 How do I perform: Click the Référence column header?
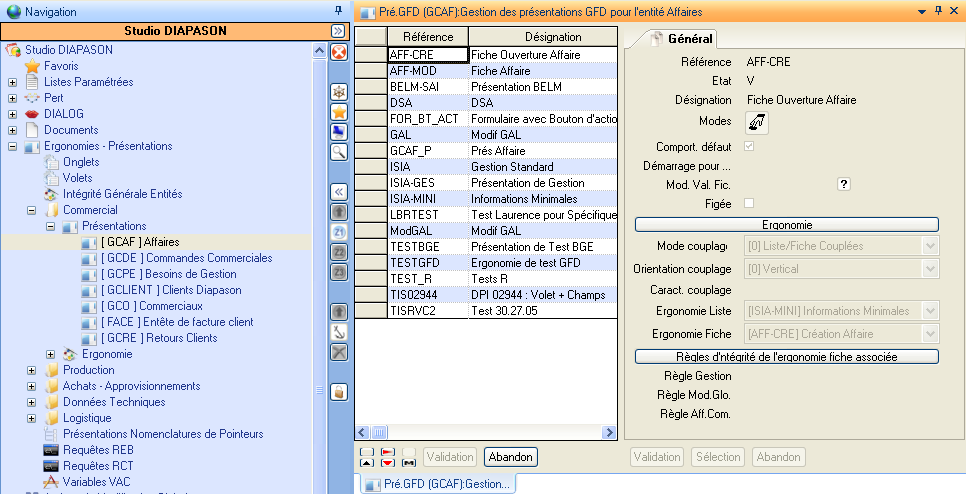tap(428, 37)
